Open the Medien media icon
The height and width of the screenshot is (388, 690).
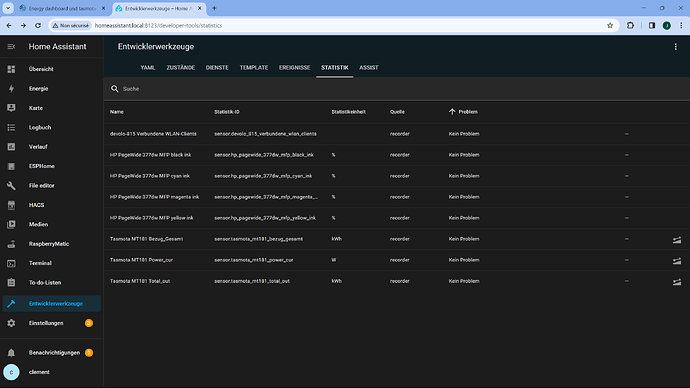pos(11,224)
